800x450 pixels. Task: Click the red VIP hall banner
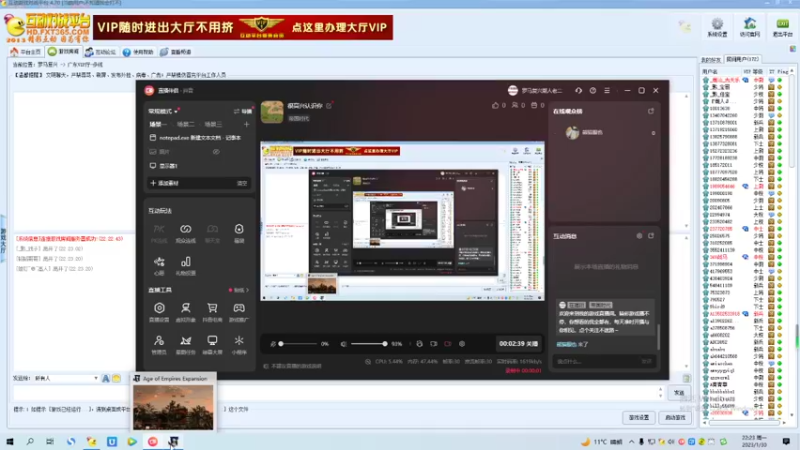coord(243,27)
